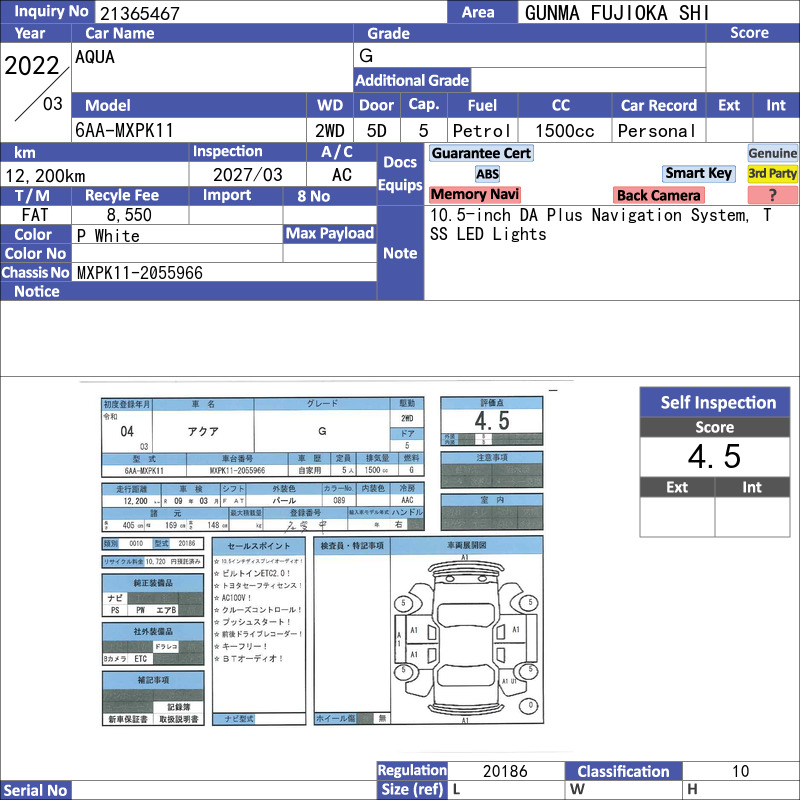Click the Serial No label
The image size is (800, 800).
(x=35, y=790)
